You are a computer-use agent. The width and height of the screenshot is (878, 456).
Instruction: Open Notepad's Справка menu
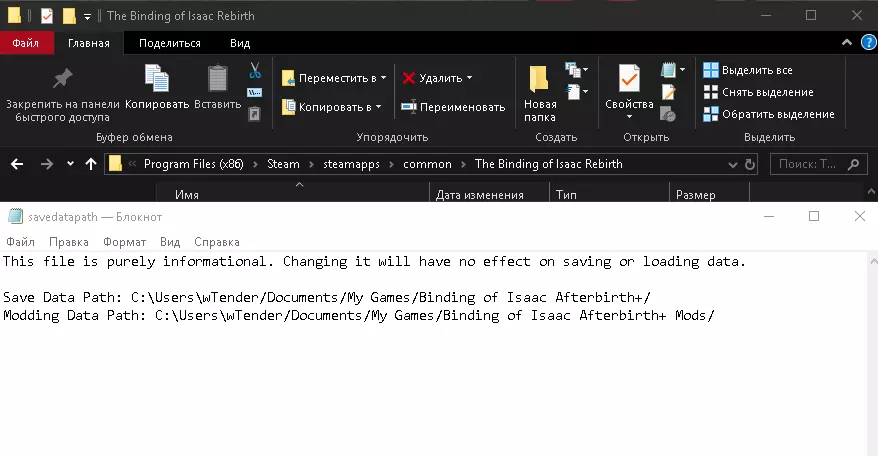217,242
